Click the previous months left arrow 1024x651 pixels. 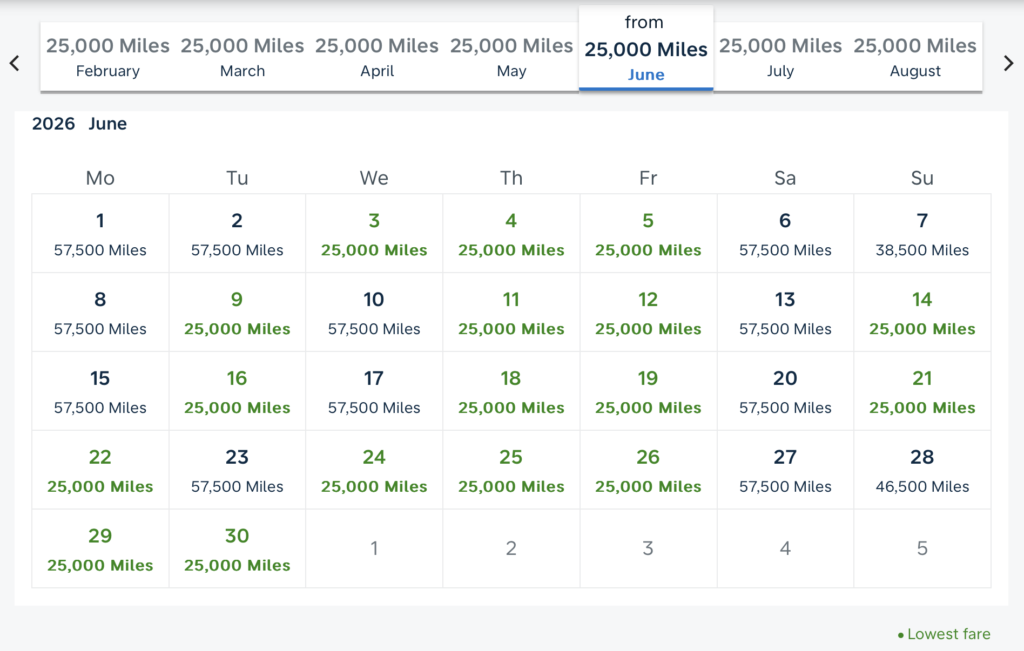[14, 63]
